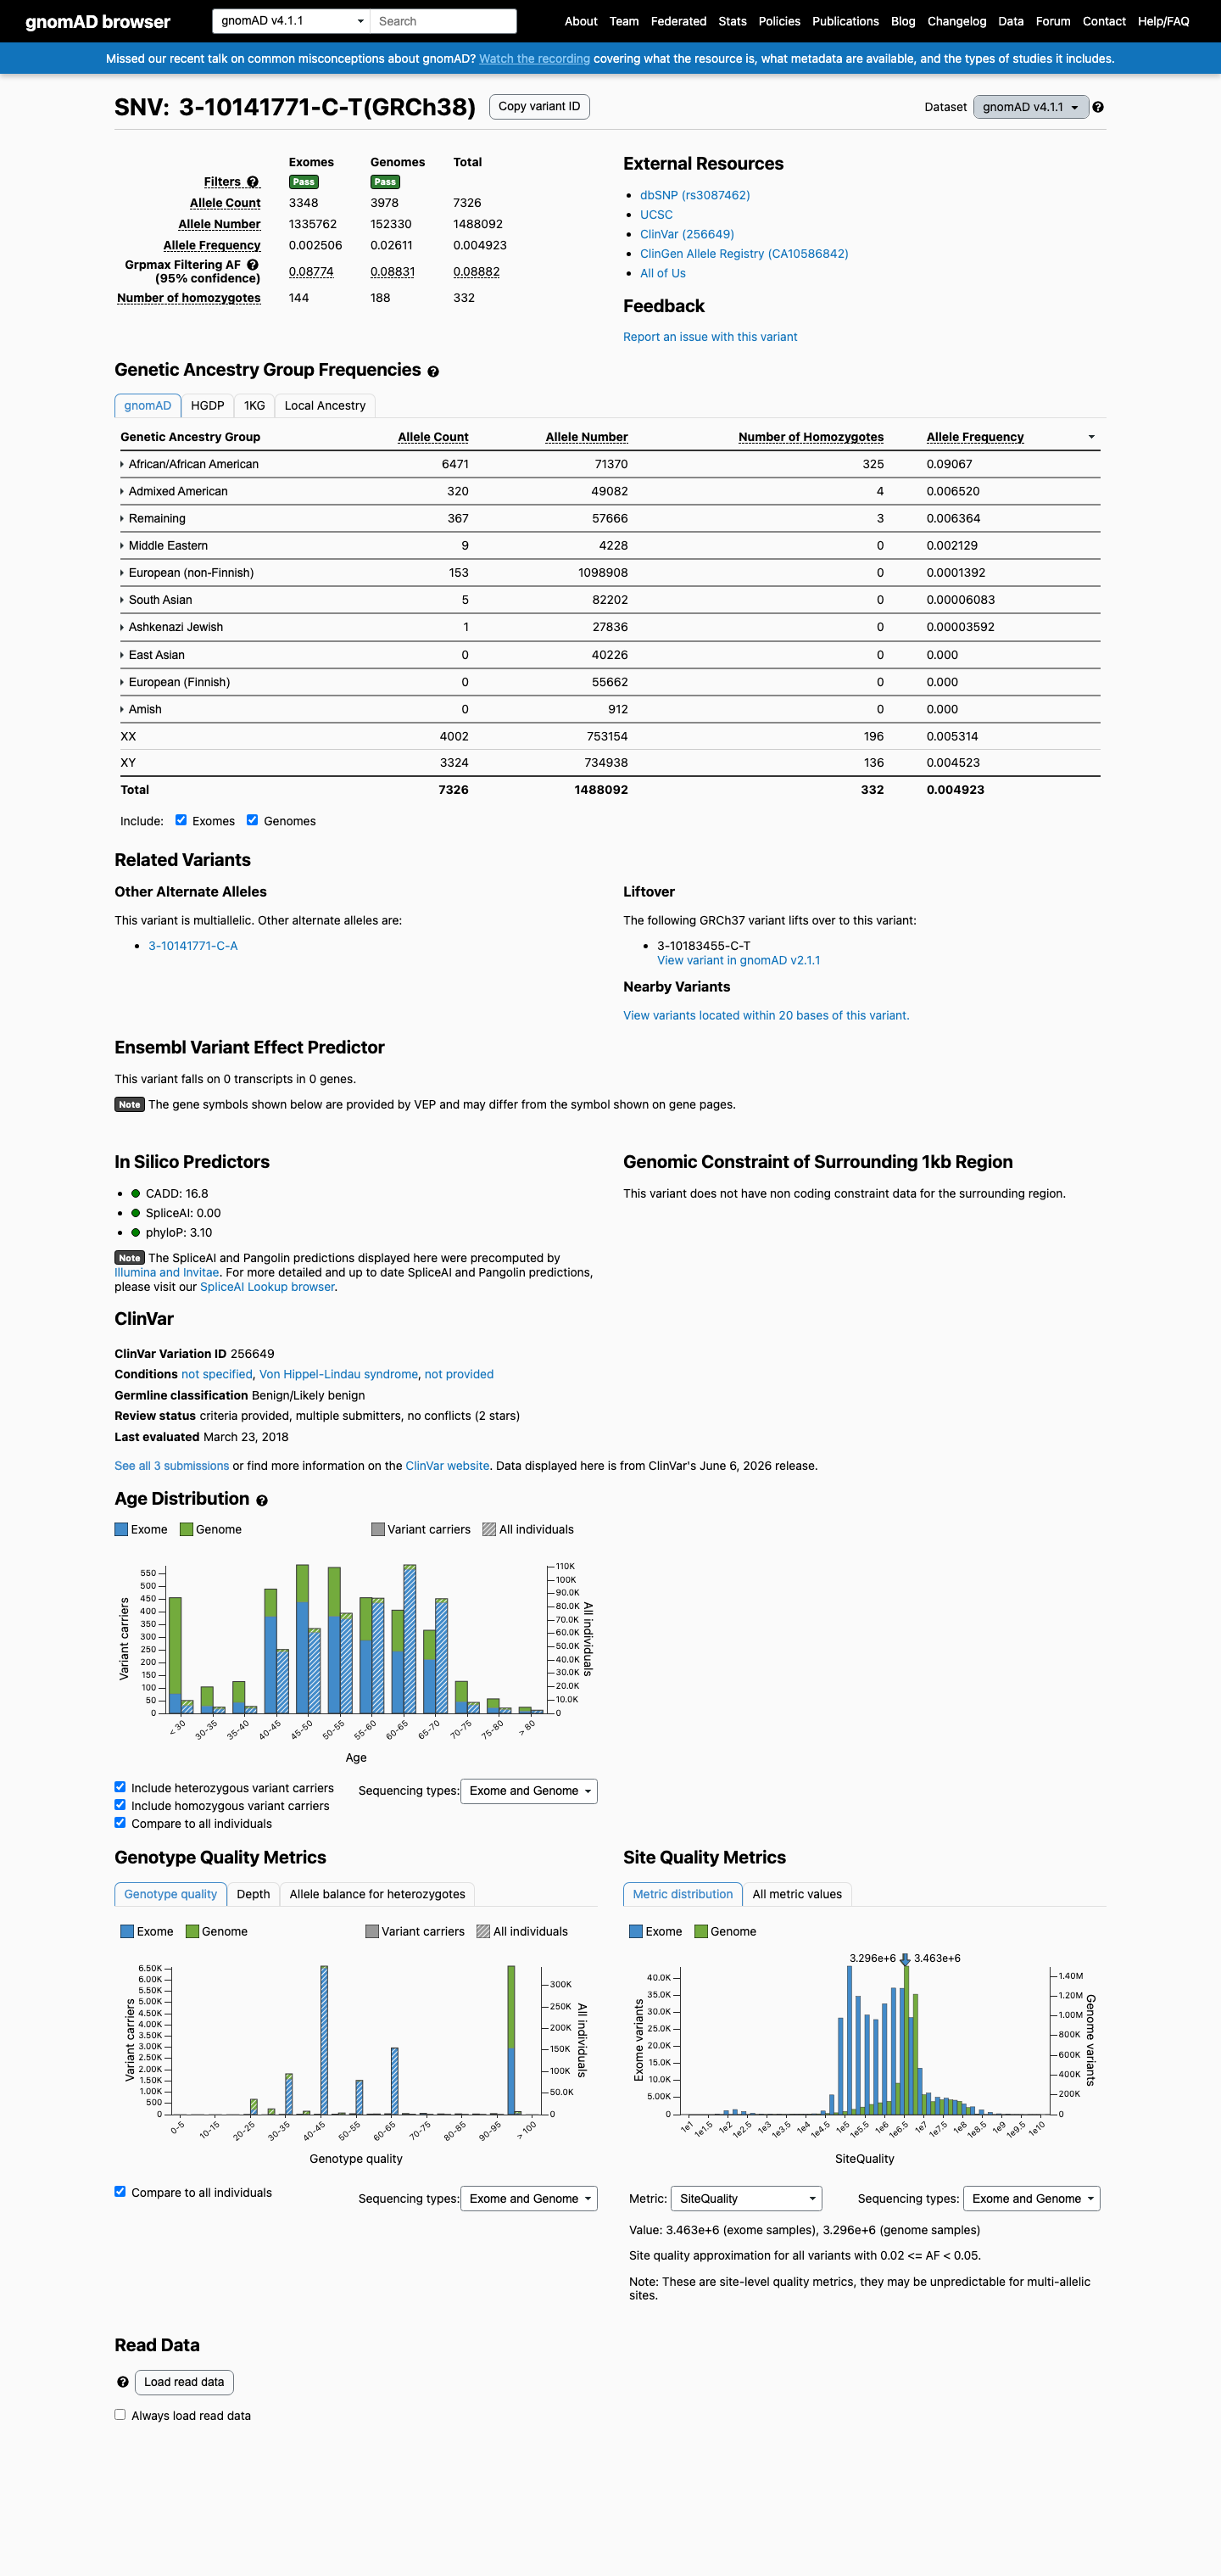Click the Dataset help question-mark icon
This screenshot has height=2576, width=1221.
(x=1098, y=107)
